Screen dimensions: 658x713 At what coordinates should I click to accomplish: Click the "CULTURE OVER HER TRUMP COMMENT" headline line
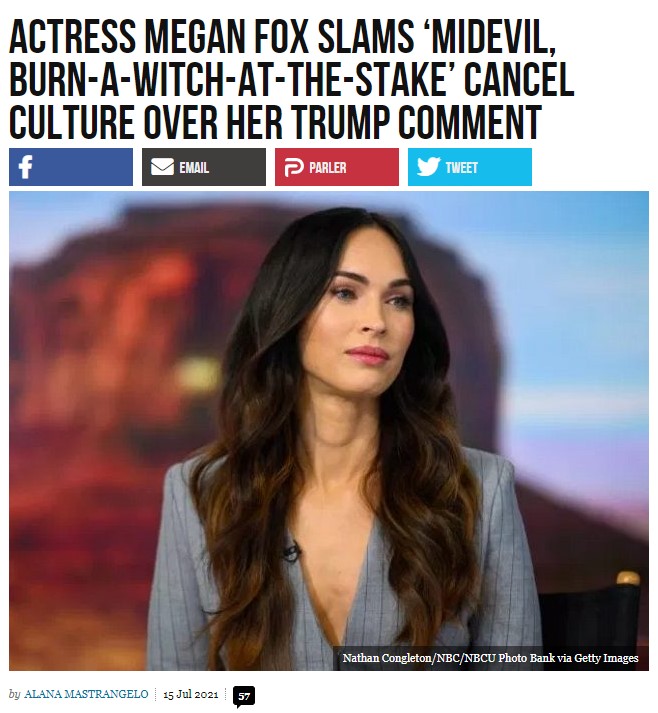click(x=275, y=122)
